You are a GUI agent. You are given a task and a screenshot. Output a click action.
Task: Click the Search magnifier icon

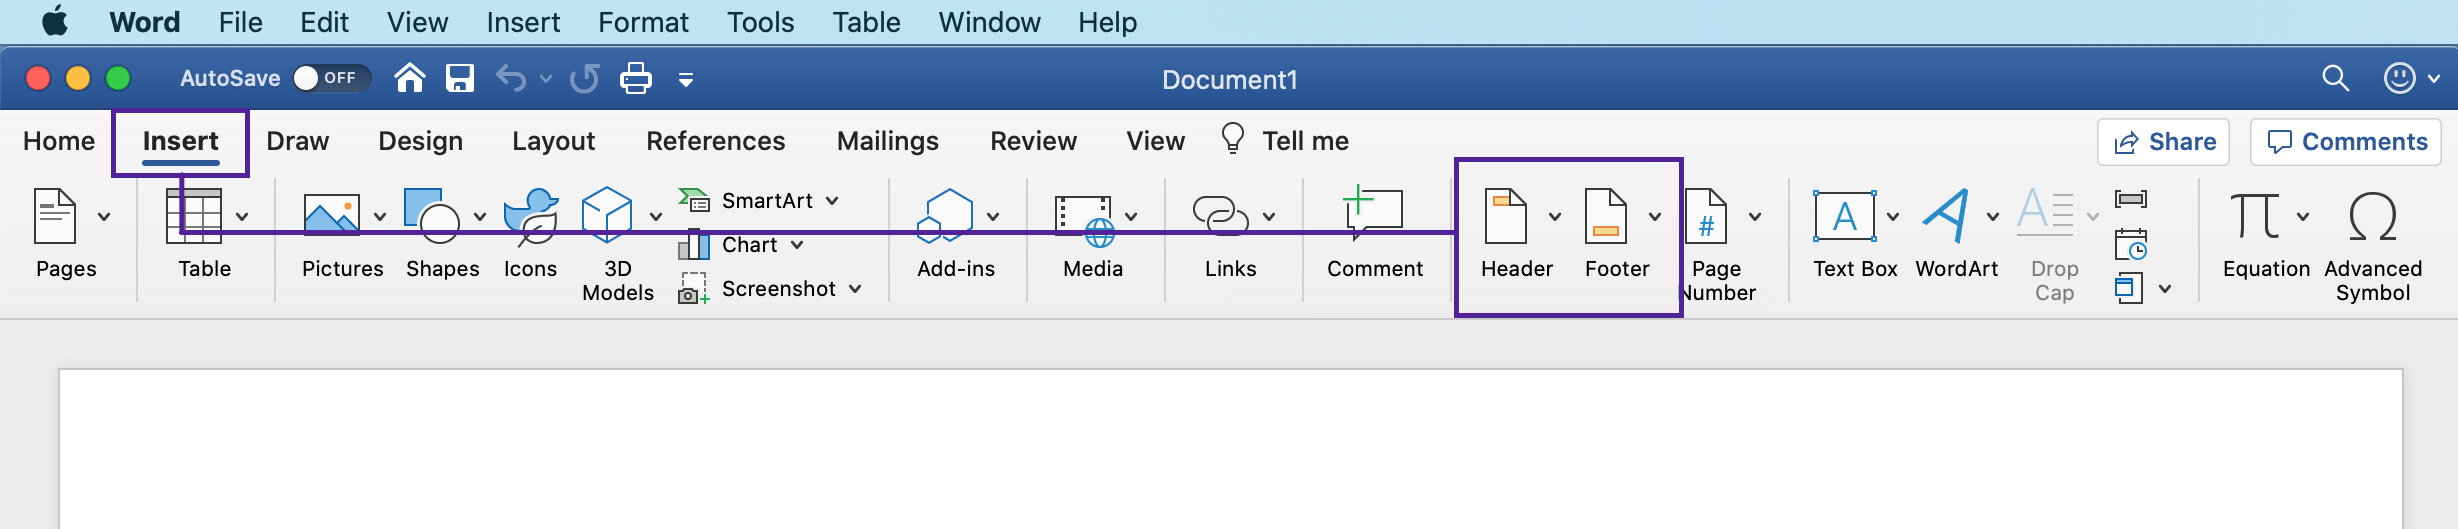[2335, 78]
